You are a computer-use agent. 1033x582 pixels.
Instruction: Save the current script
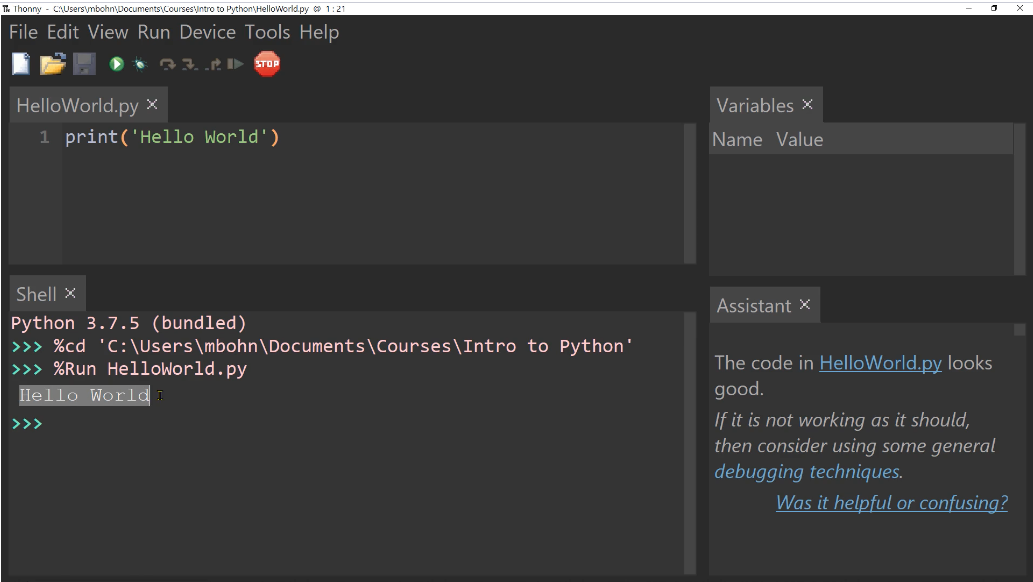(85, 63)
